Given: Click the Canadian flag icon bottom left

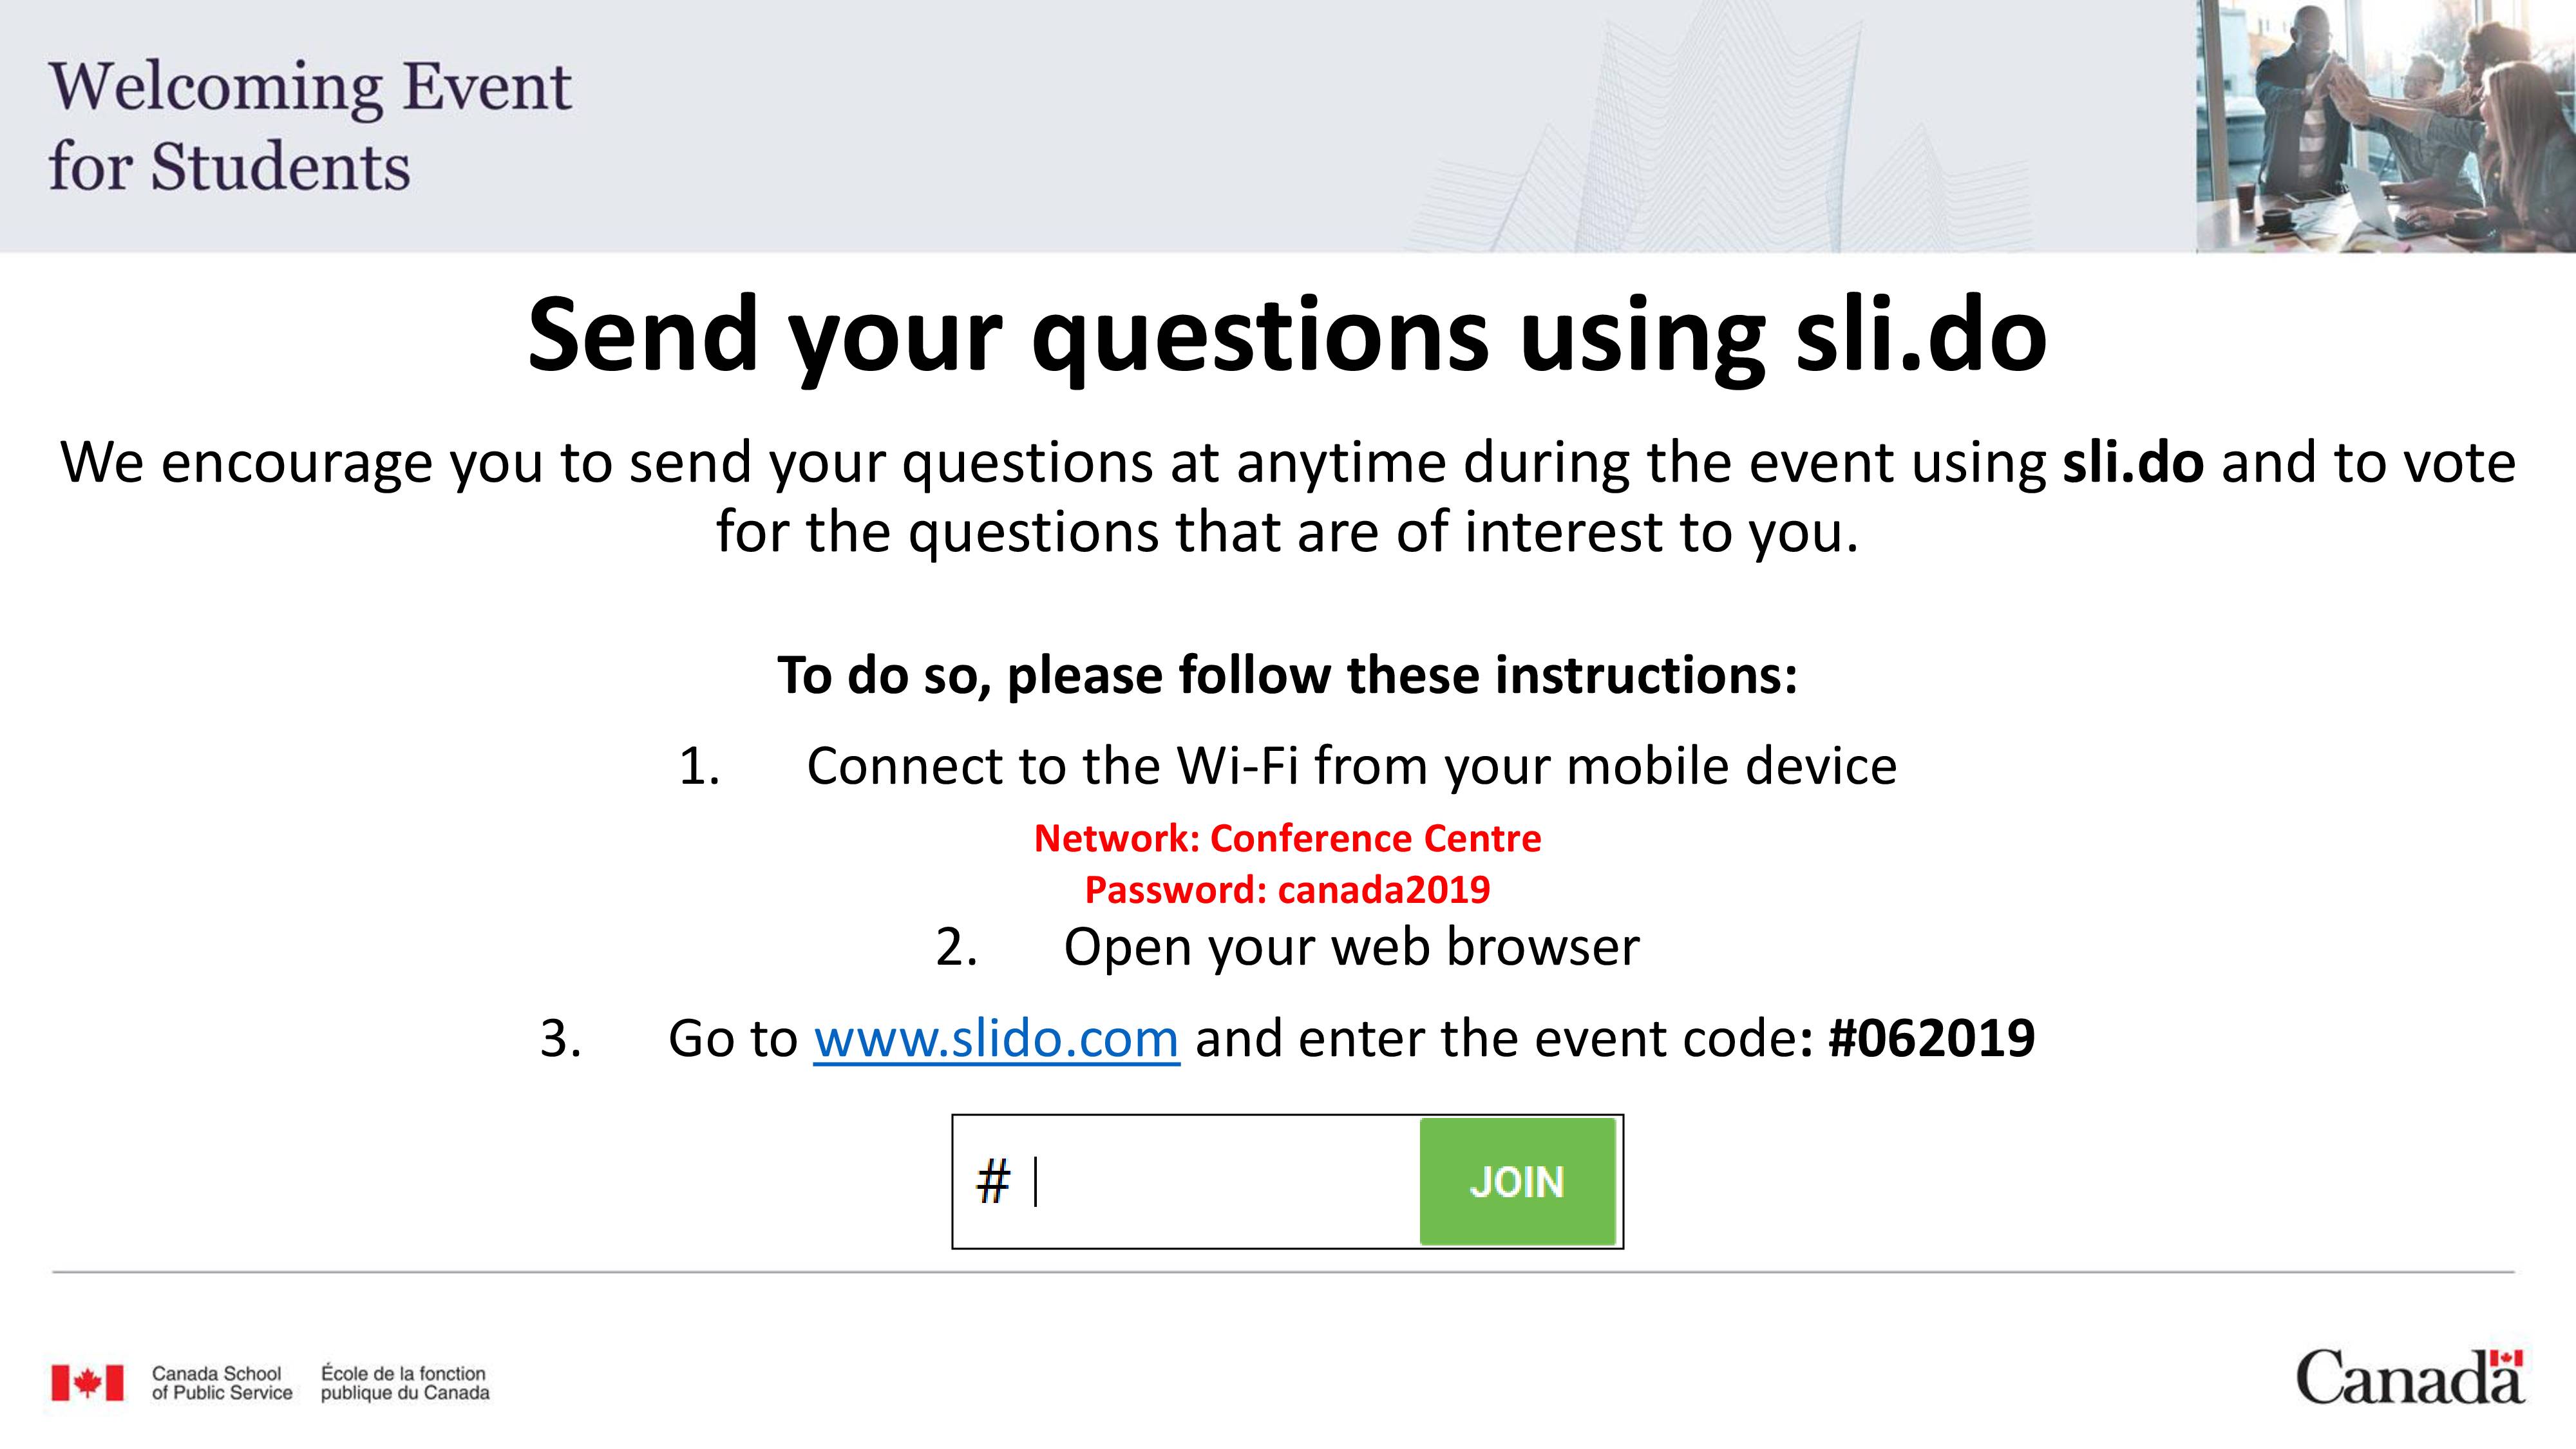Looking at the screenshot, I should pyautogui.click(x=87, y=1383).
